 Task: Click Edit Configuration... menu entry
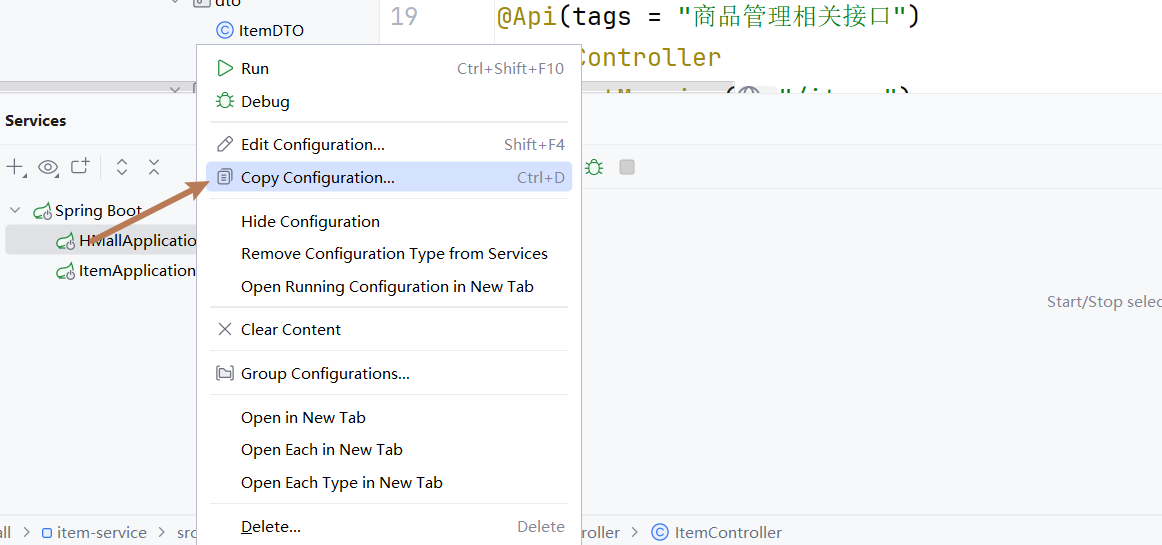coord(312,145)
